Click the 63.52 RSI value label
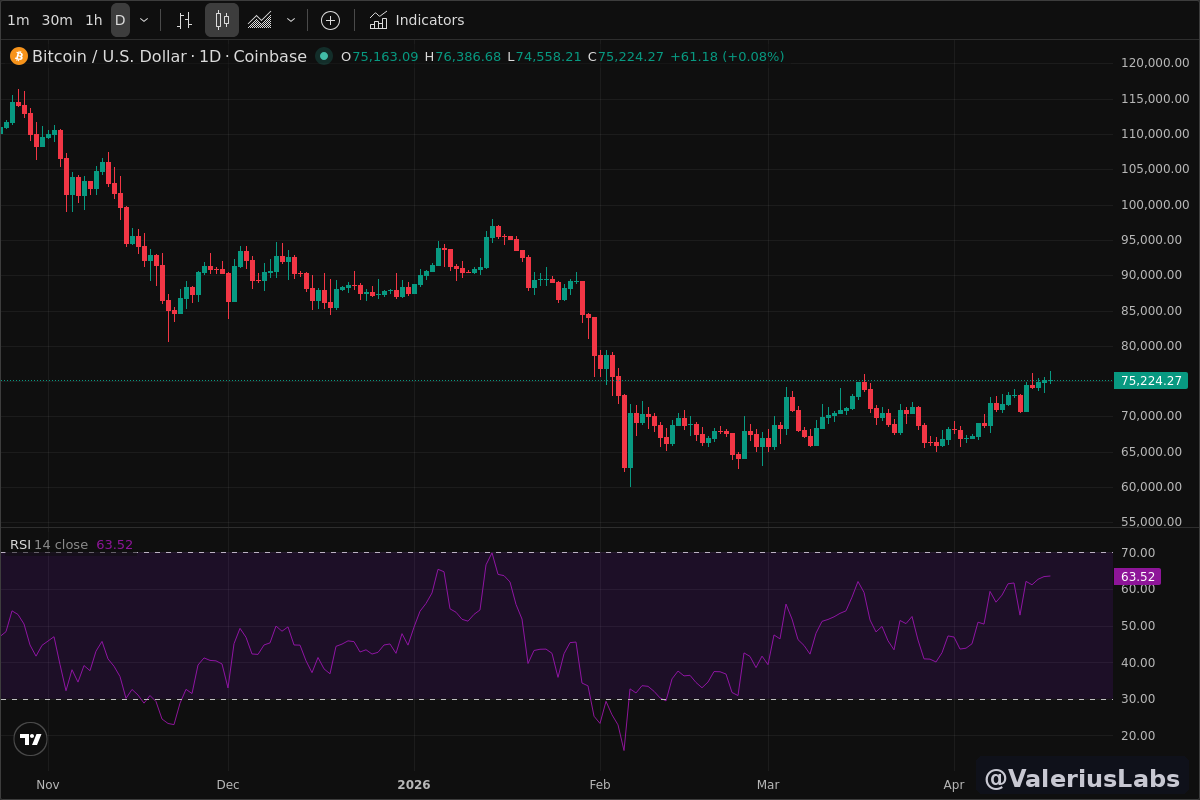Viewport: 1200px width, 800px height. pyautogui.click(x=1137, y=577)
